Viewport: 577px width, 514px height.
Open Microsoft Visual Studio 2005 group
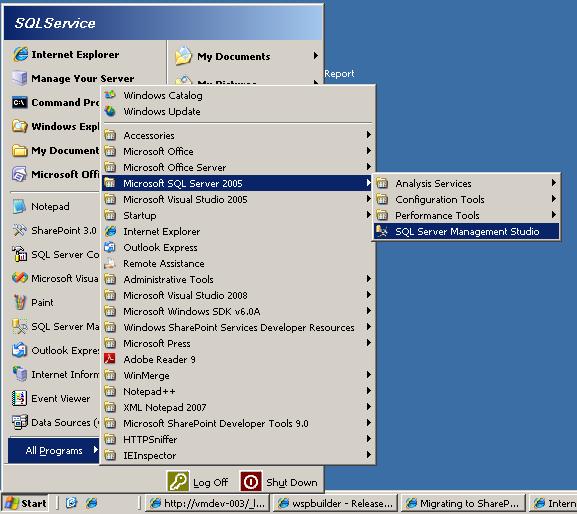237,199
